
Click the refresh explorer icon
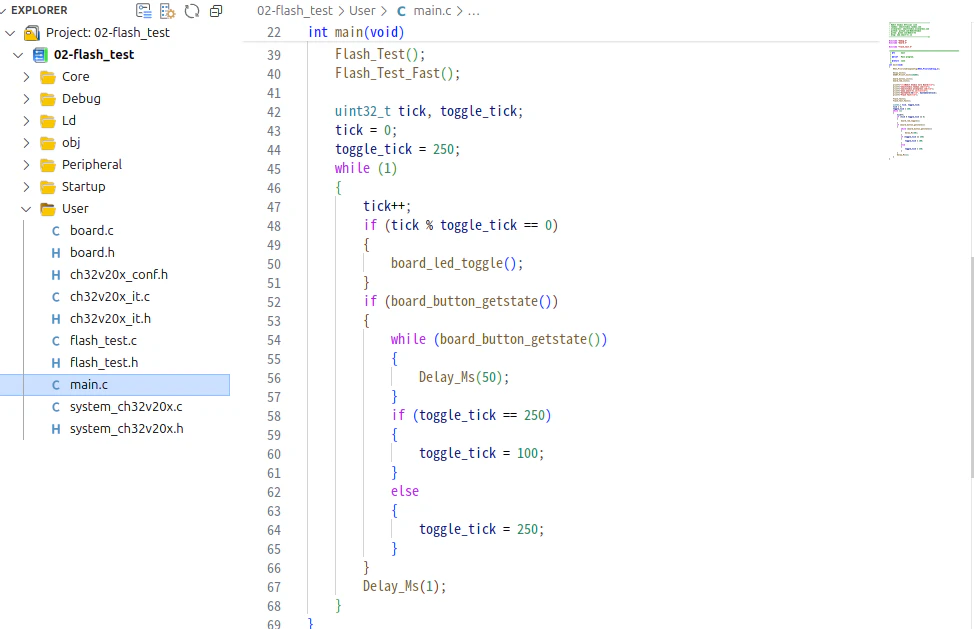[x=192, y=11]
